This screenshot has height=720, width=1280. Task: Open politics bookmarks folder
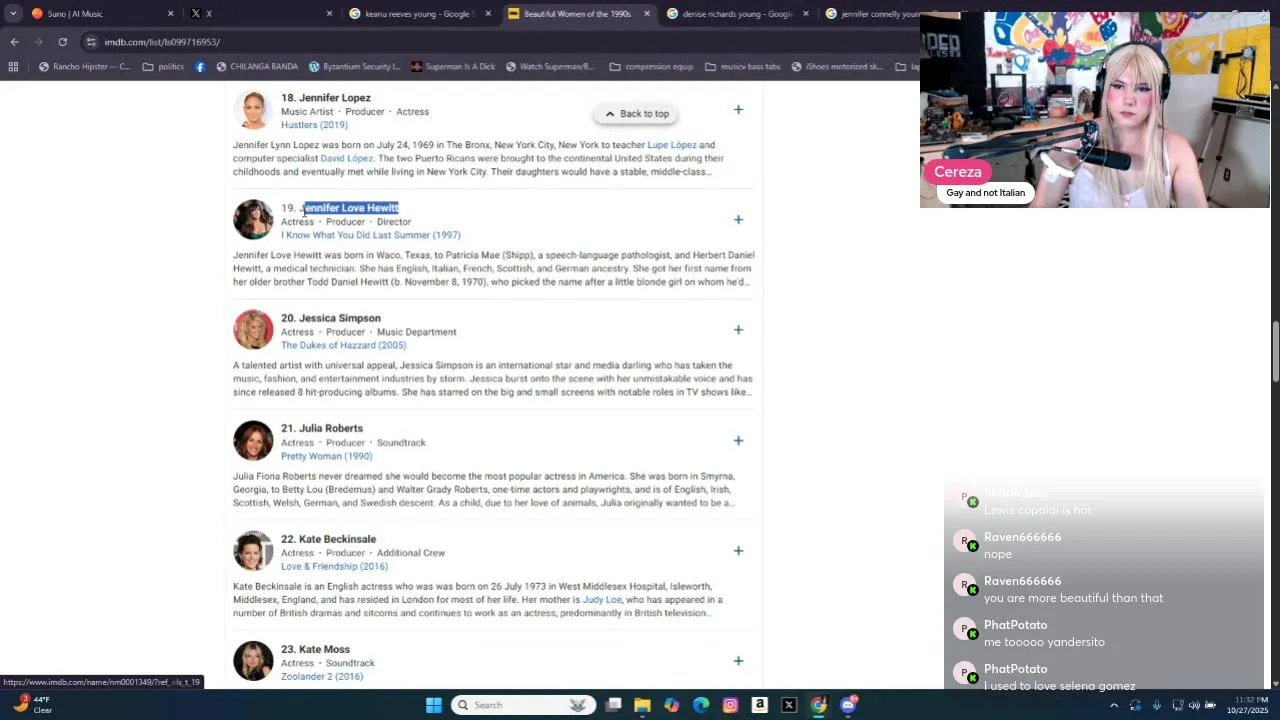coord(163,67)
